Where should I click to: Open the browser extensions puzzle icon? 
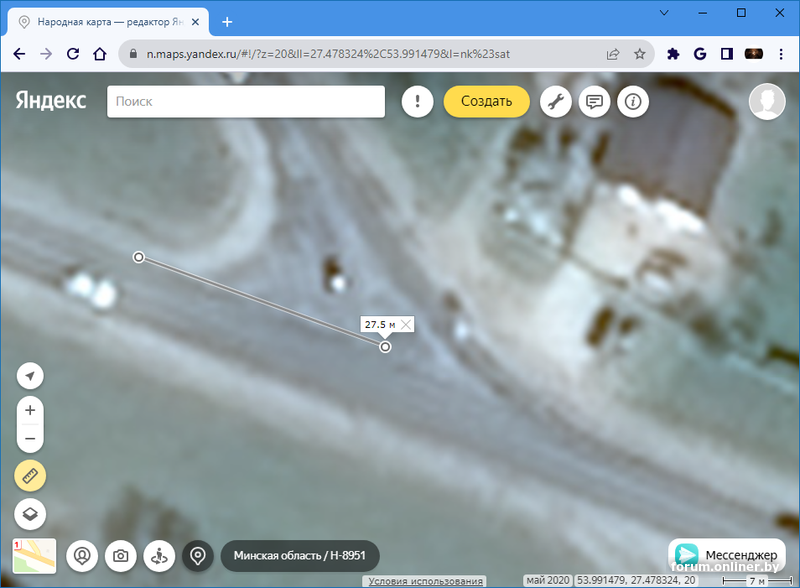click(x=673, y=54)
